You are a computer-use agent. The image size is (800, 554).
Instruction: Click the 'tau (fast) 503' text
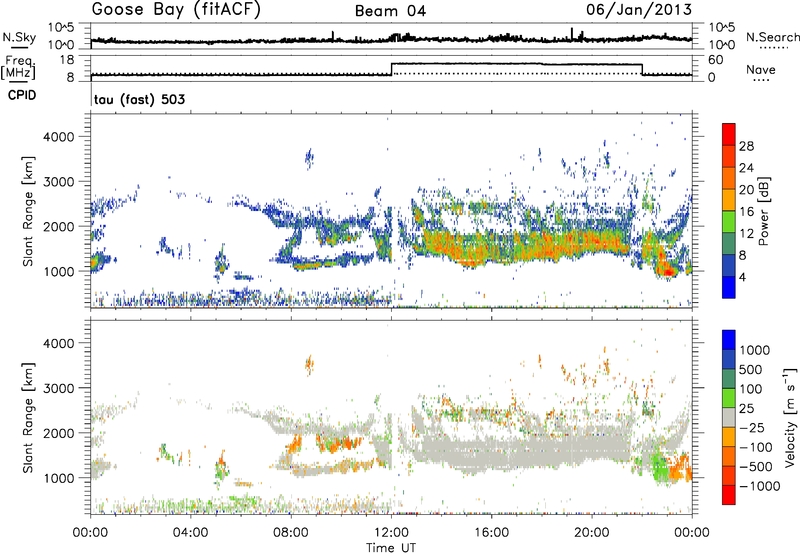click(139, 99)
